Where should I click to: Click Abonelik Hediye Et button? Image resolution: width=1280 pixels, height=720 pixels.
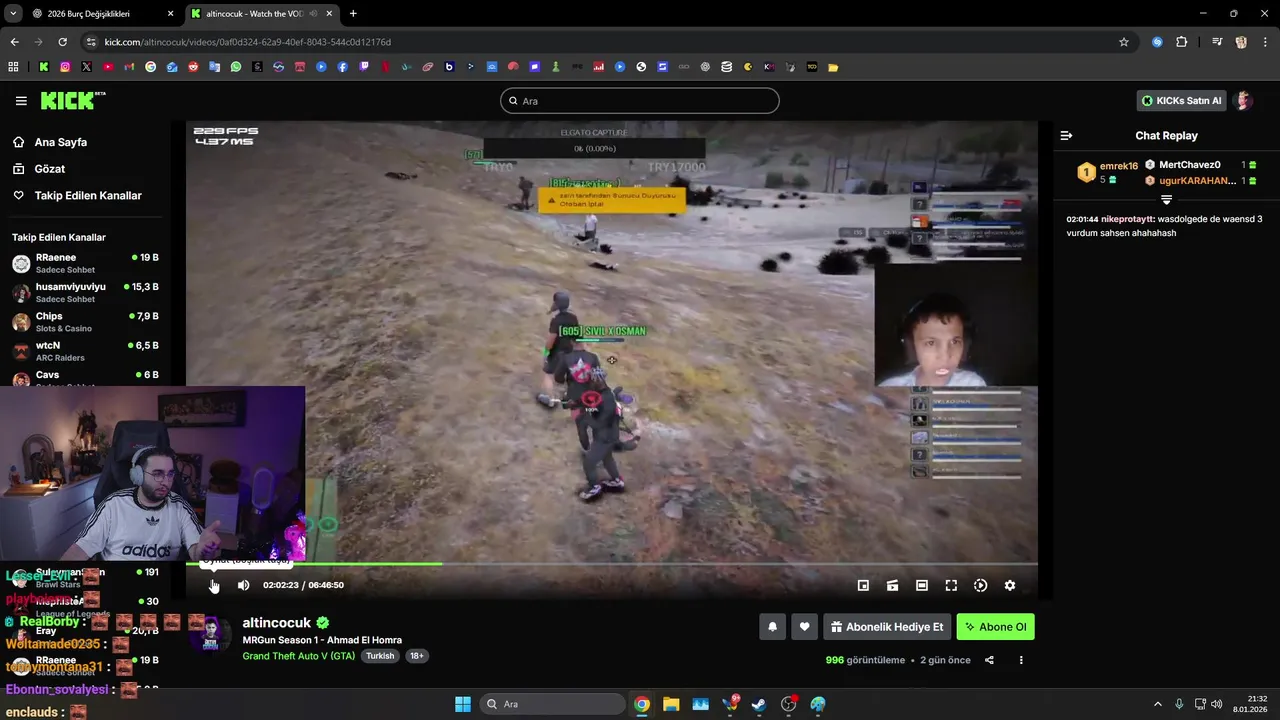[x=887, y=627]
